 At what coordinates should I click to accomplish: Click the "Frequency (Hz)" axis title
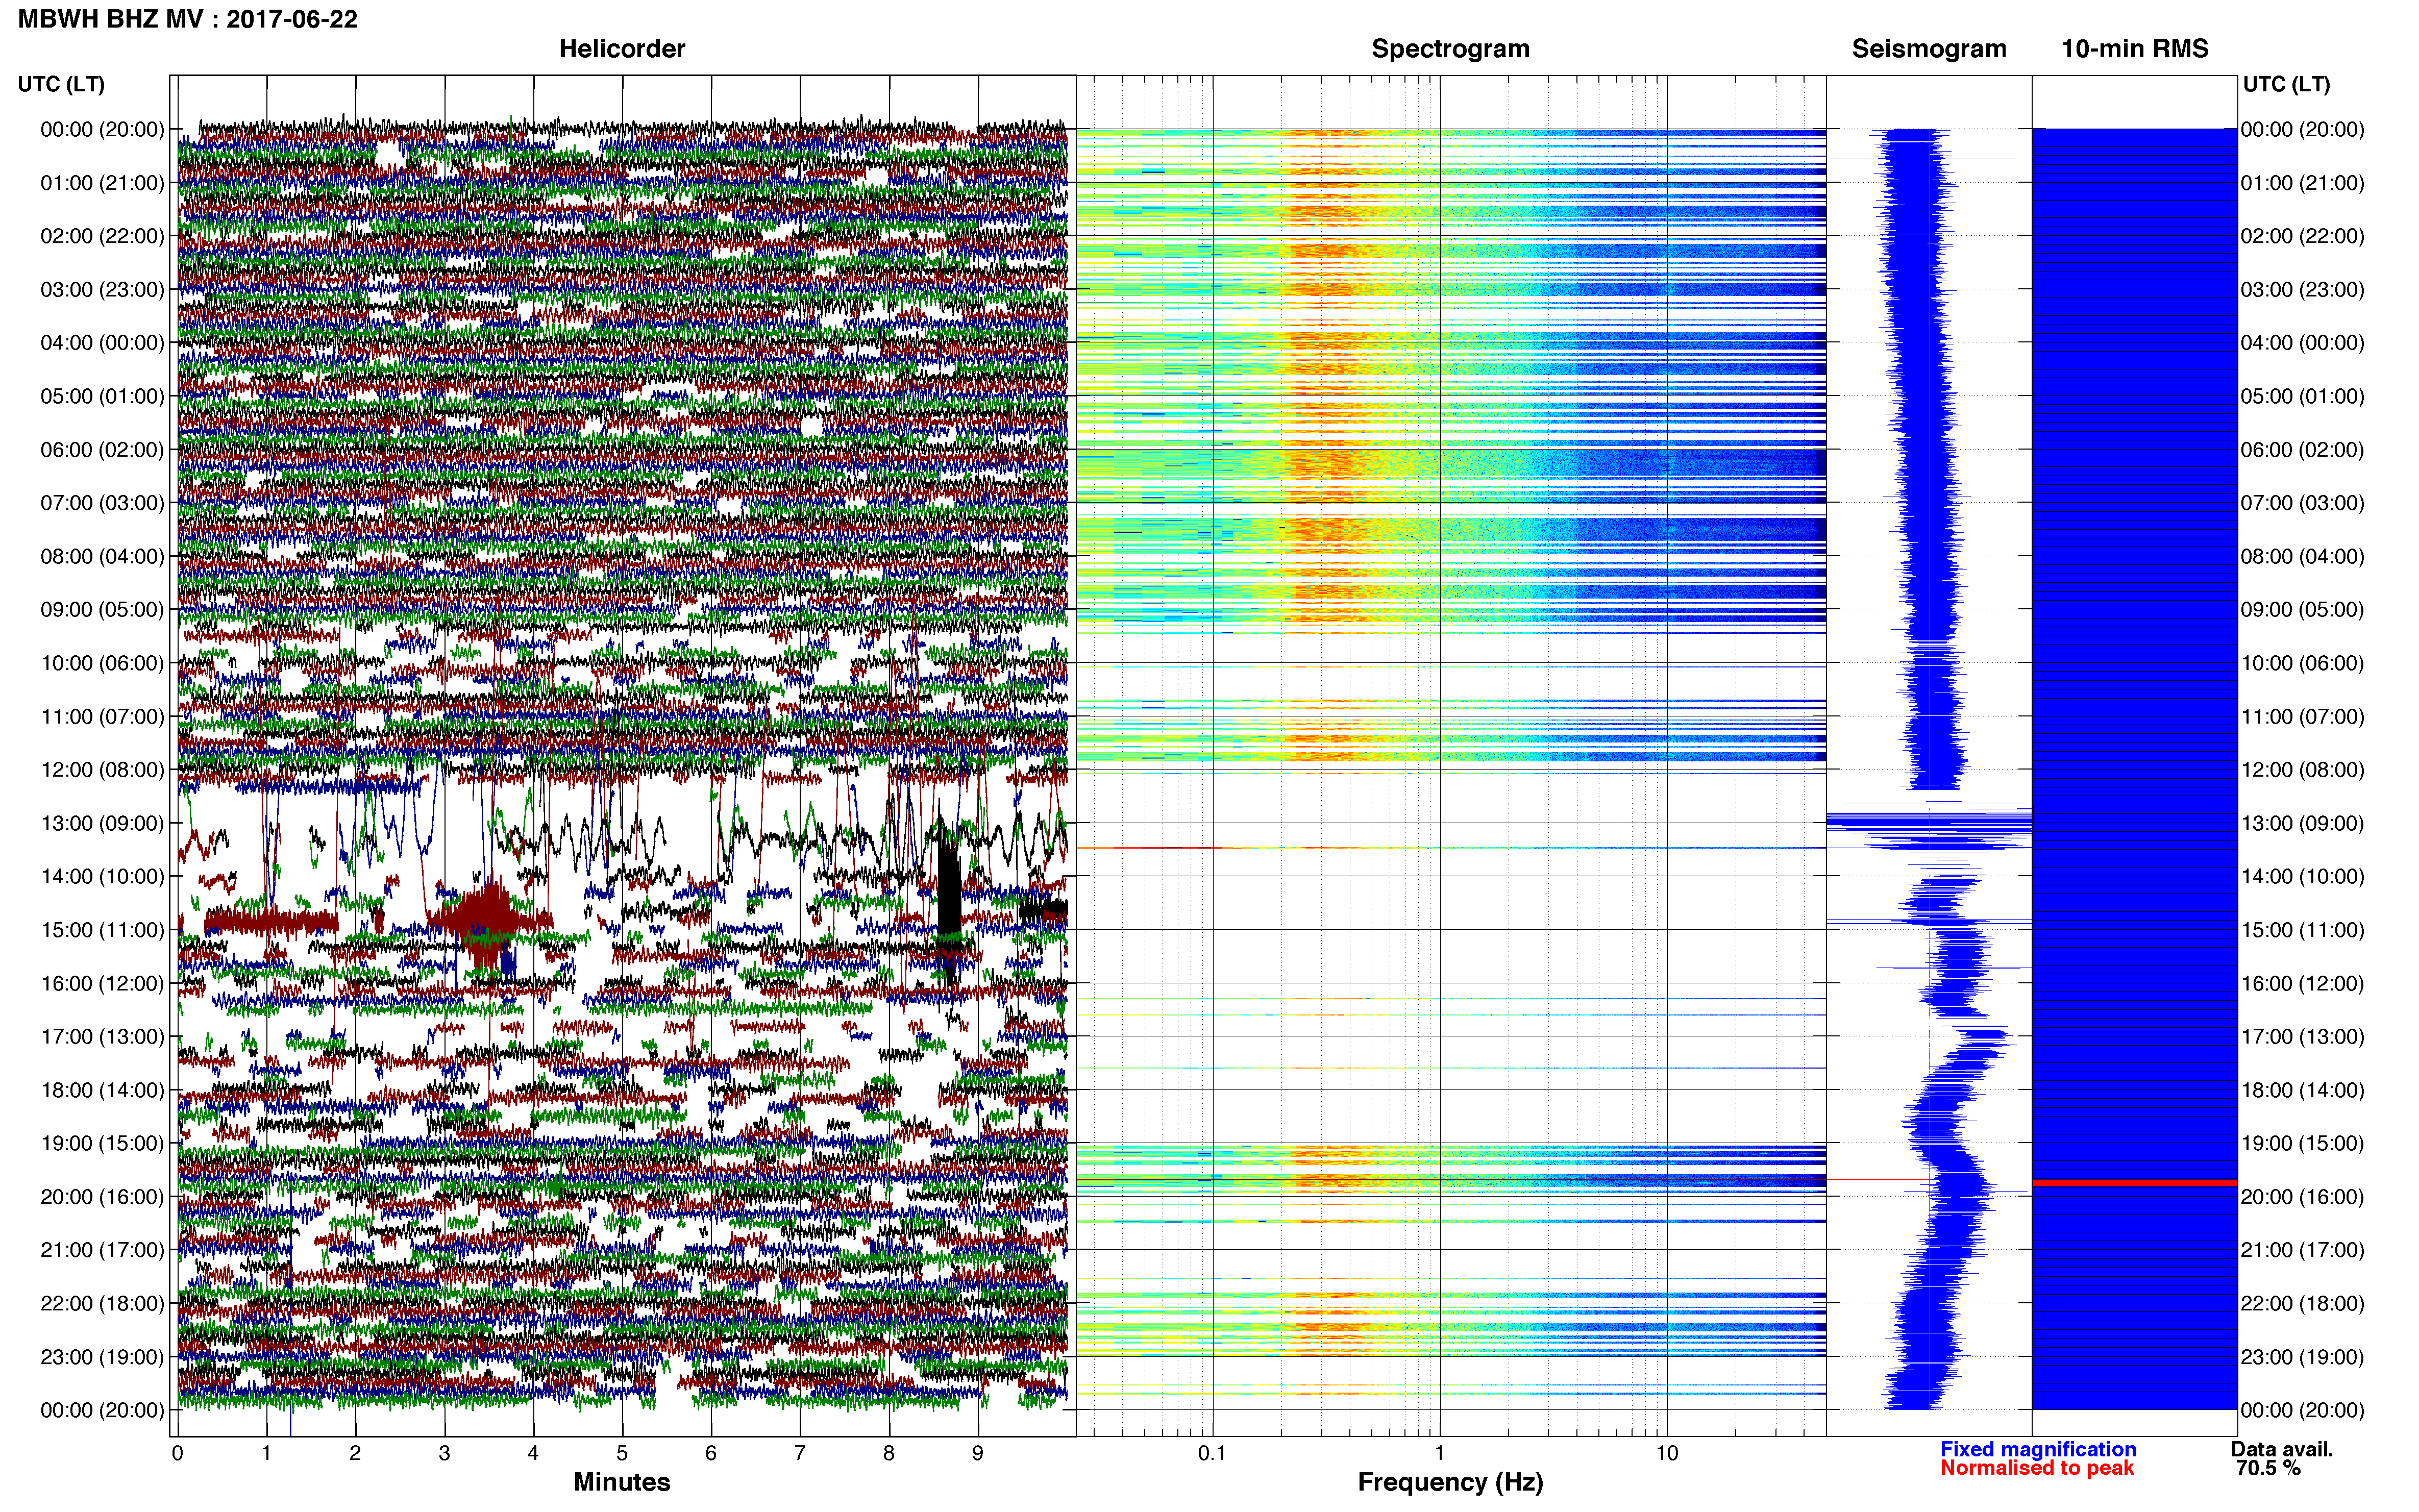coord(1450,1482)
